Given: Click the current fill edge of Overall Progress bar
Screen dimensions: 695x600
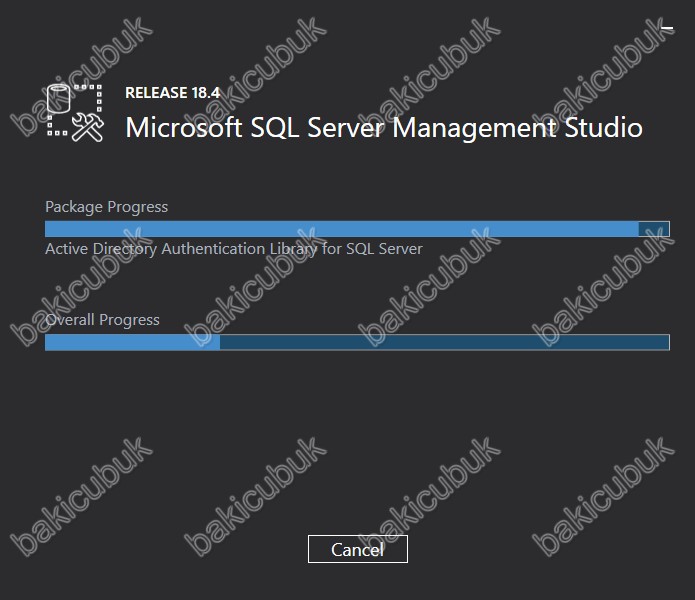Looking at the screenshot, I should (220, 342).
